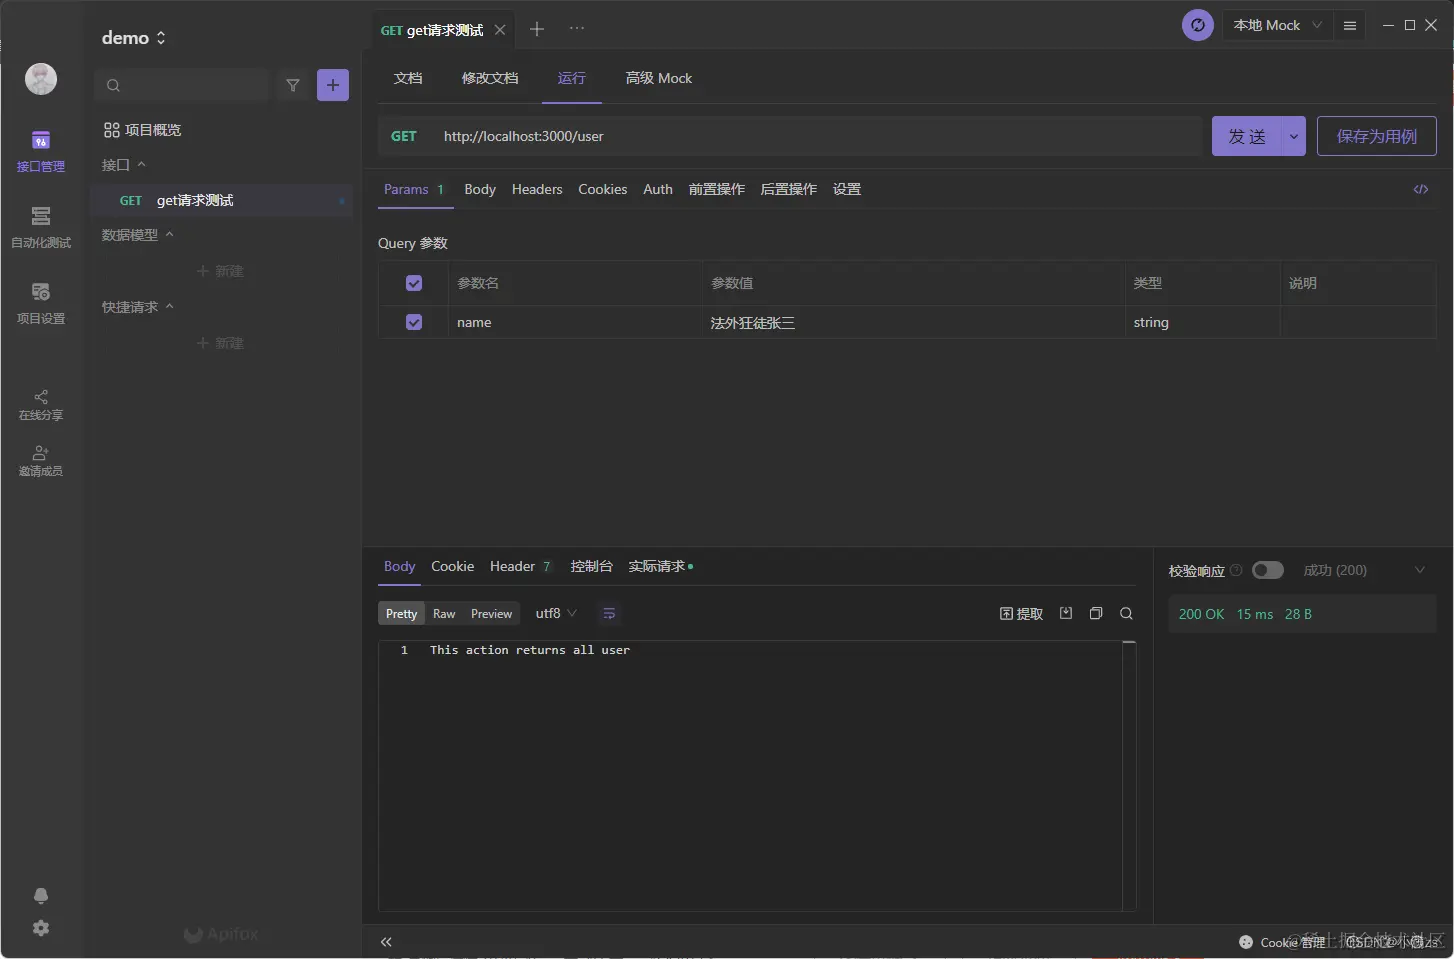
Task: Click the user avatar
Action: coord(41,79)
